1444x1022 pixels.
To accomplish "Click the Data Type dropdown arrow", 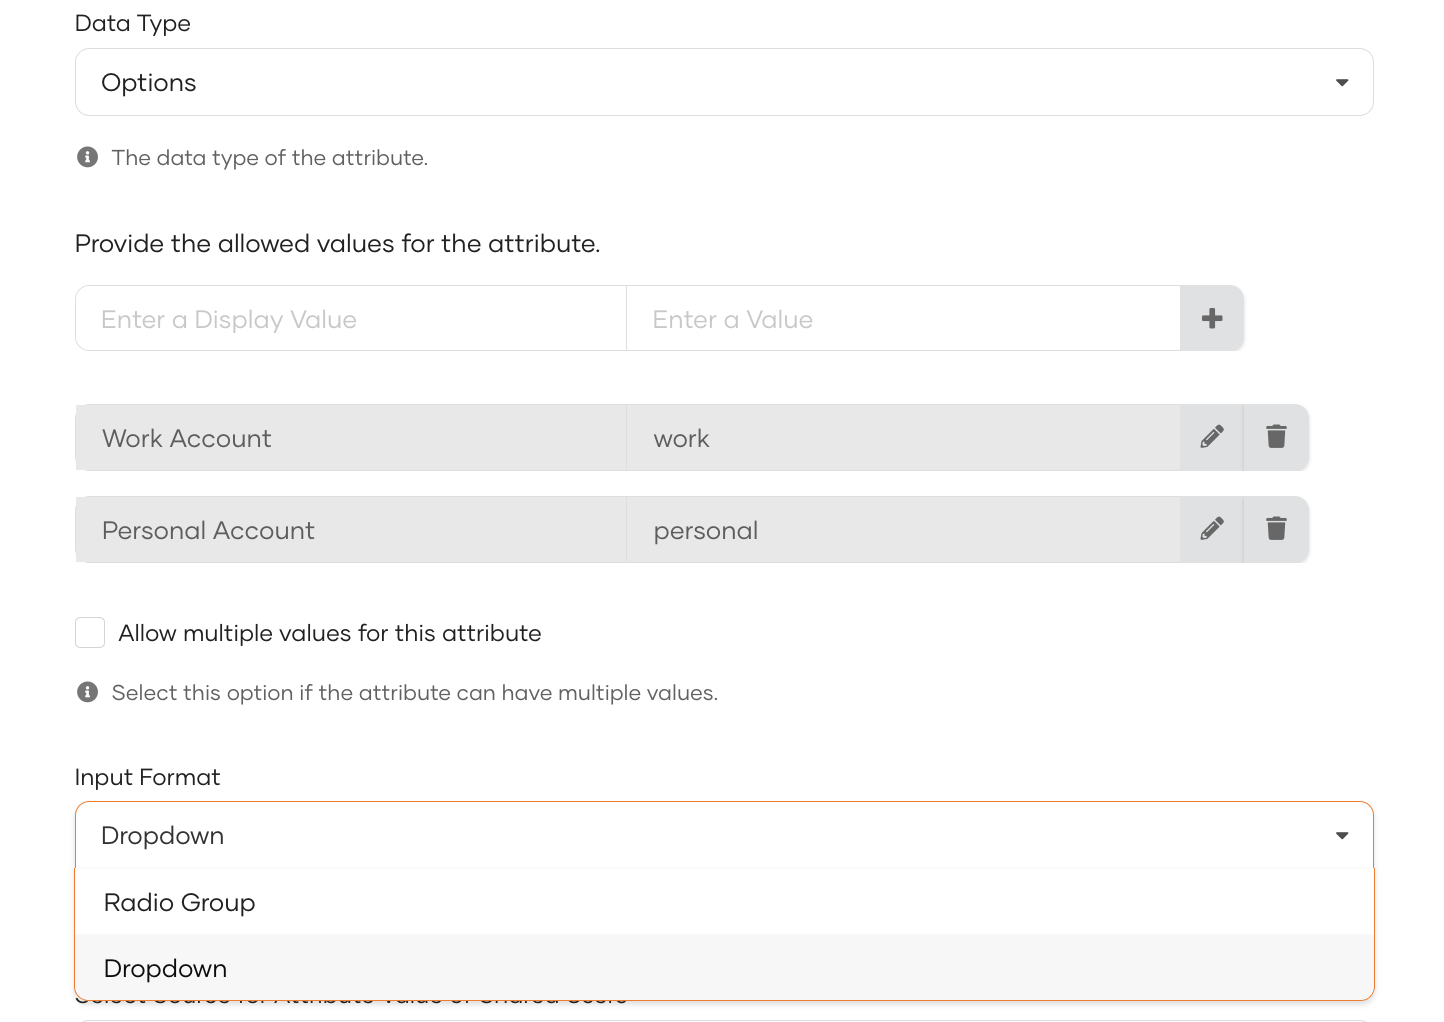I will [1342, 83].
